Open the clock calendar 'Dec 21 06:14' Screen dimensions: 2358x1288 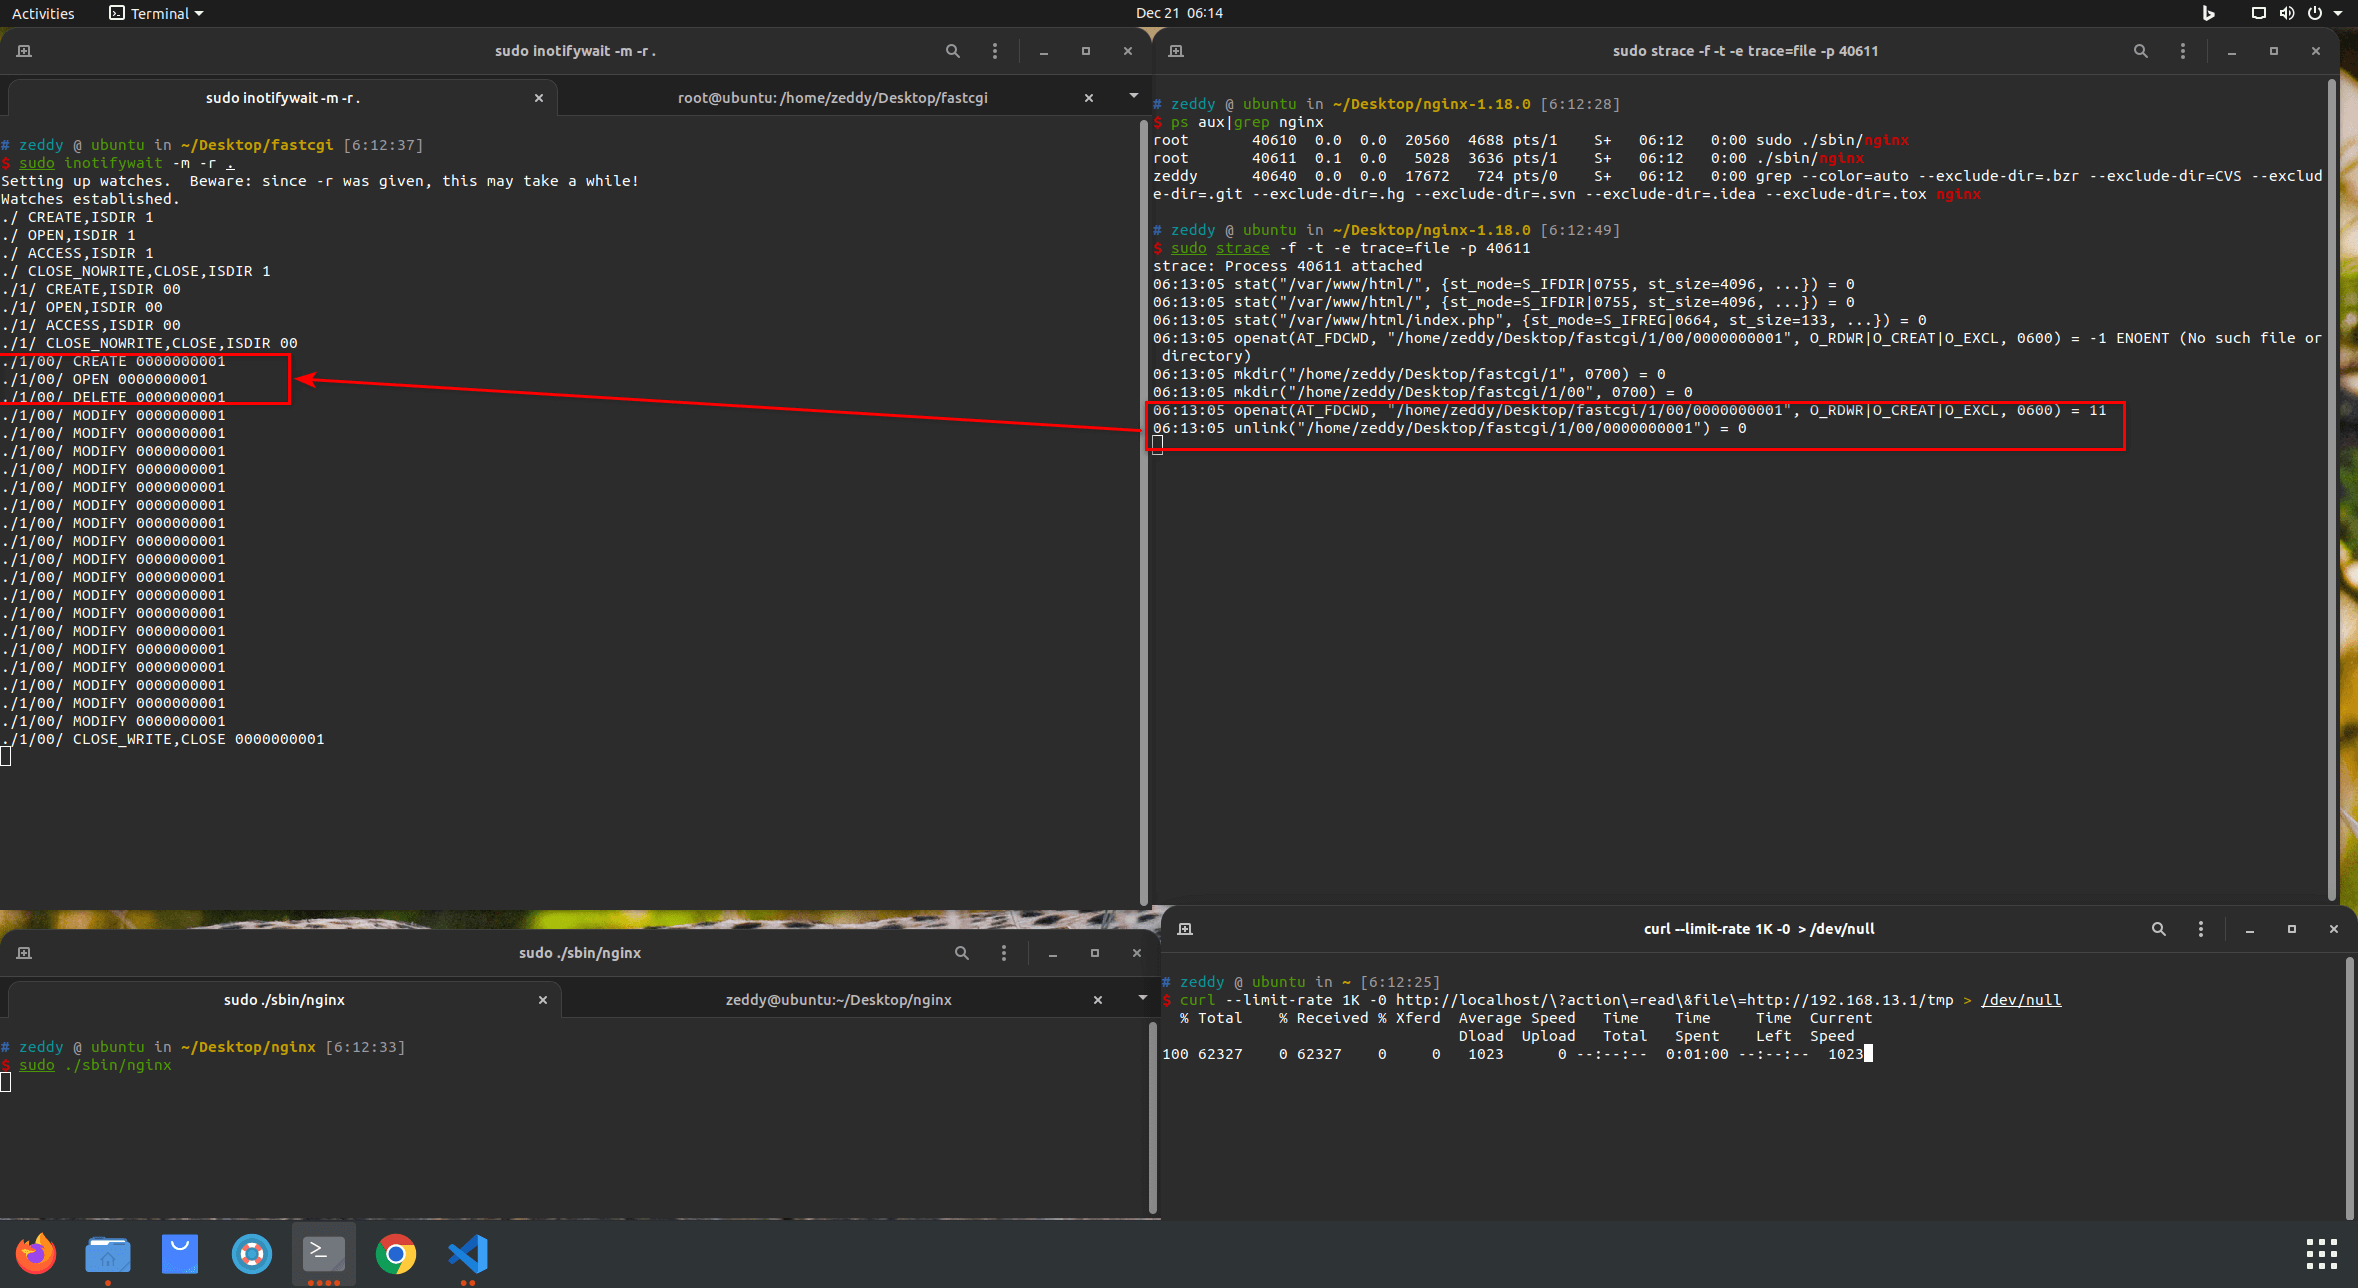1179,13
